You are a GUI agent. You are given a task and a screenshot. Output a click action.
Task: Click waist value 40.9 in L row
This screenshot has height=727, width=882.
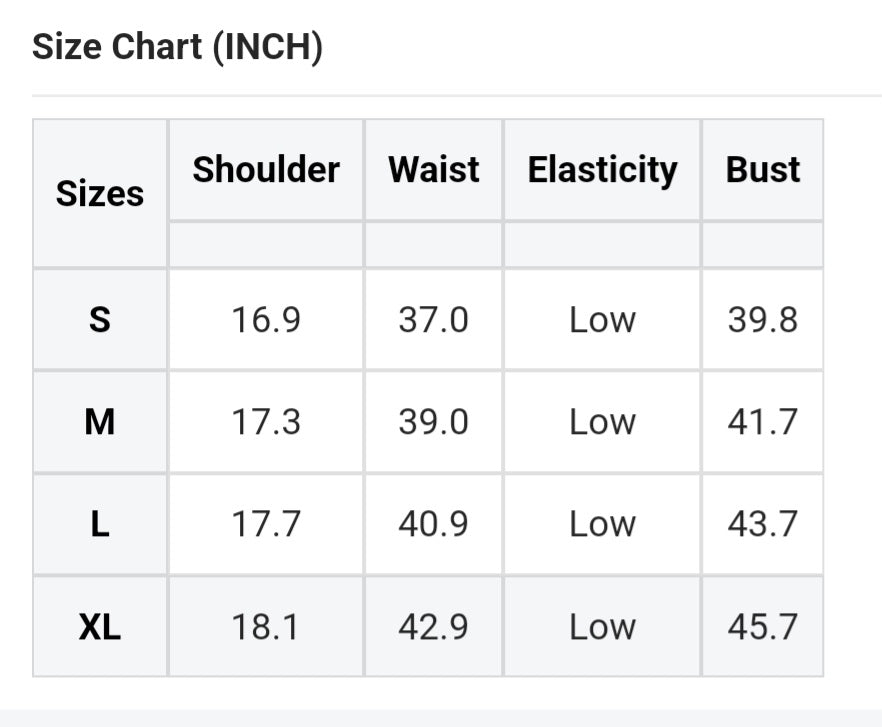coord(434,524)
